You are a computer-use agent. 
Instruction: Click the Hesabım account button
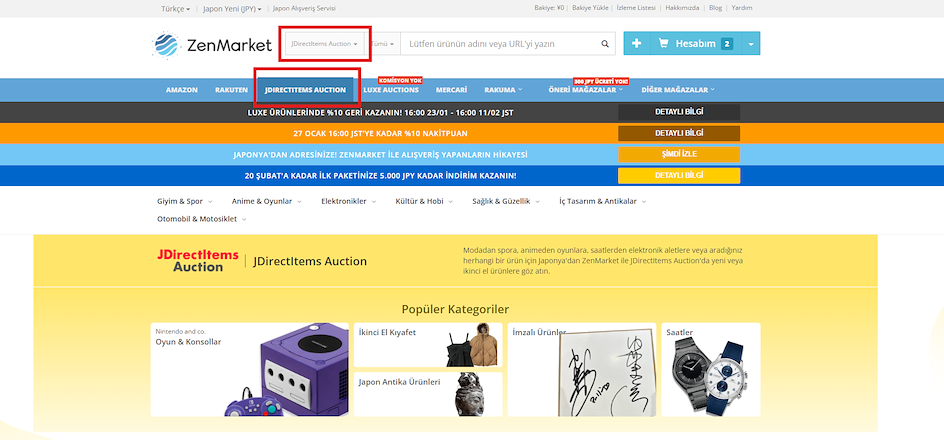(695, 43)
